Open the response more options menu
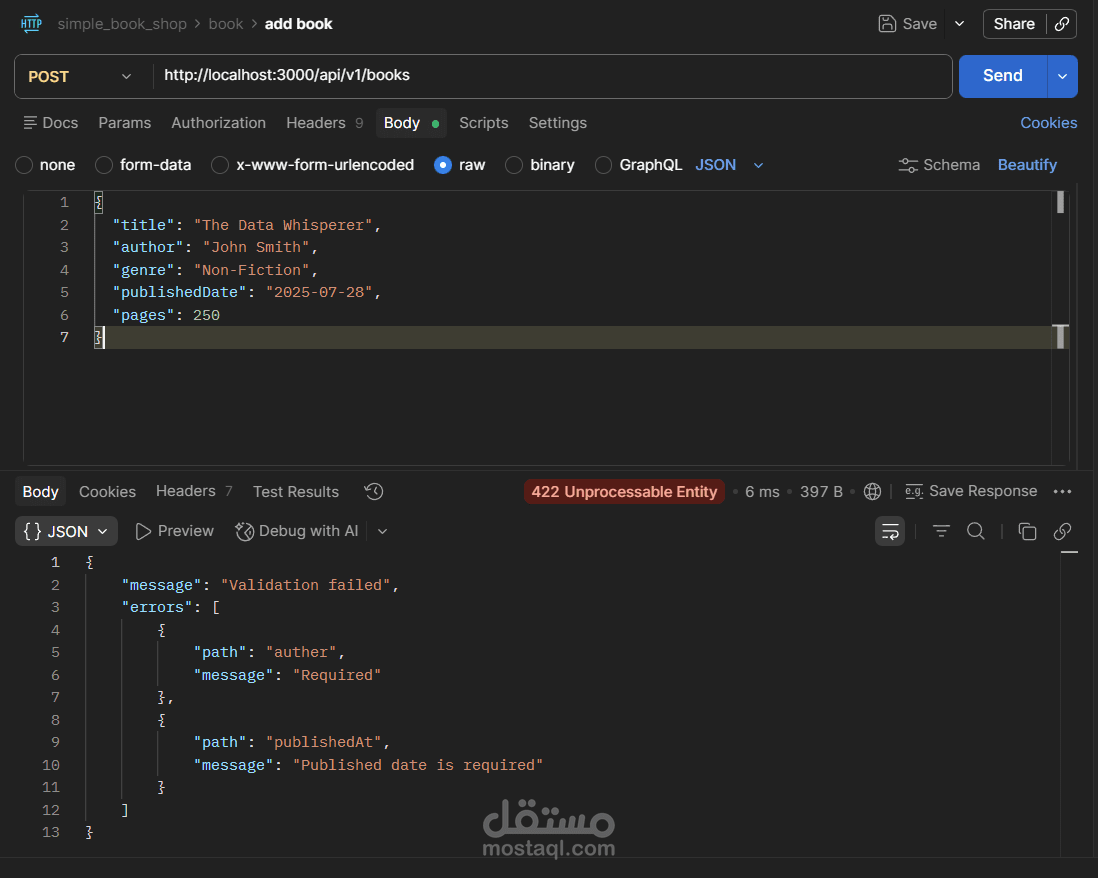 (1063, 491)
